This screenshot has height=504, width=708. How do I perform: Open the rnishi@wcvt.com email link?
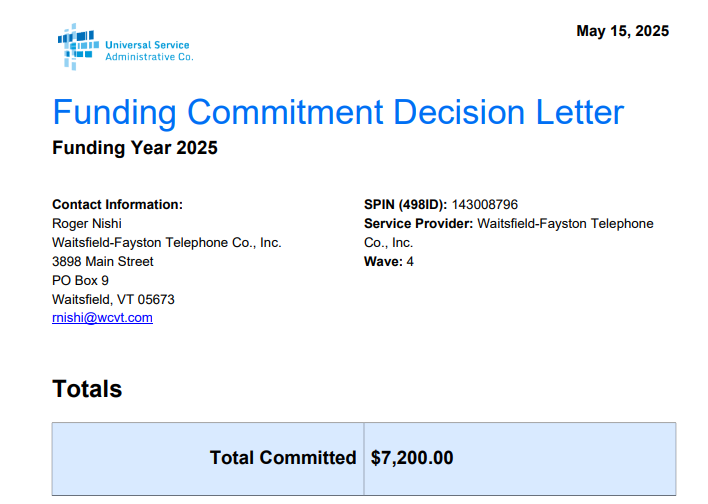(102, 318)
